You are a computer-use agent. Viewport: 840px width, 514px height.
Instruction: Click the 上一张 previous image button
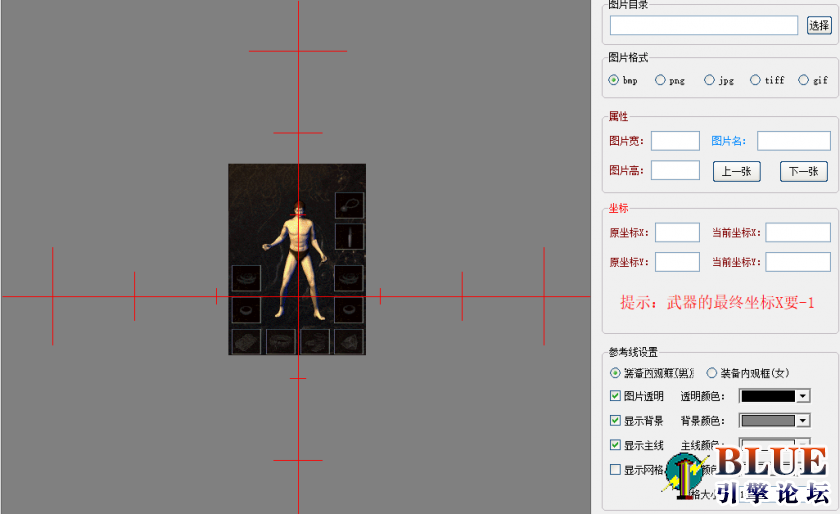(x=737, y=172)
